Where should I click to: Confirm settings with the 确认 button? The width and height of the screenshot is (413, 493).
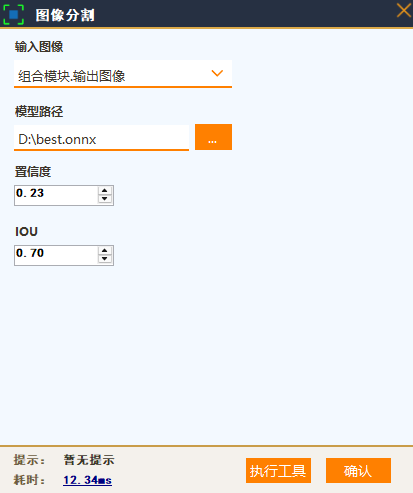click(358, 470)
